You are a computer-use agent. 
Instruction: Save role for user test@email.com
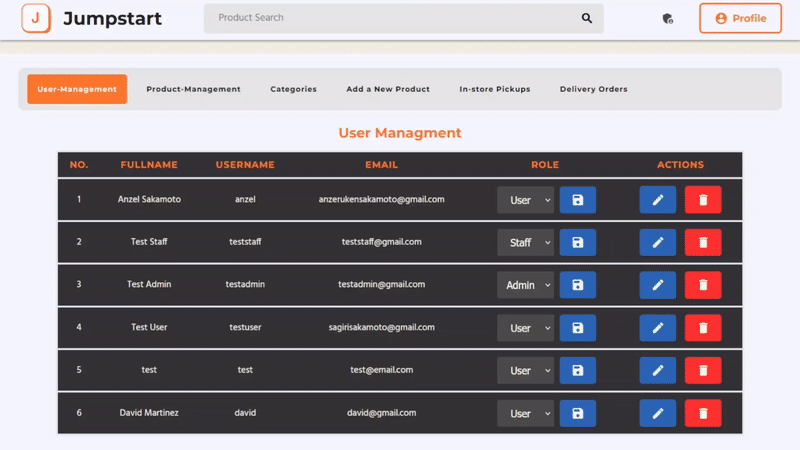click(578, 370)
